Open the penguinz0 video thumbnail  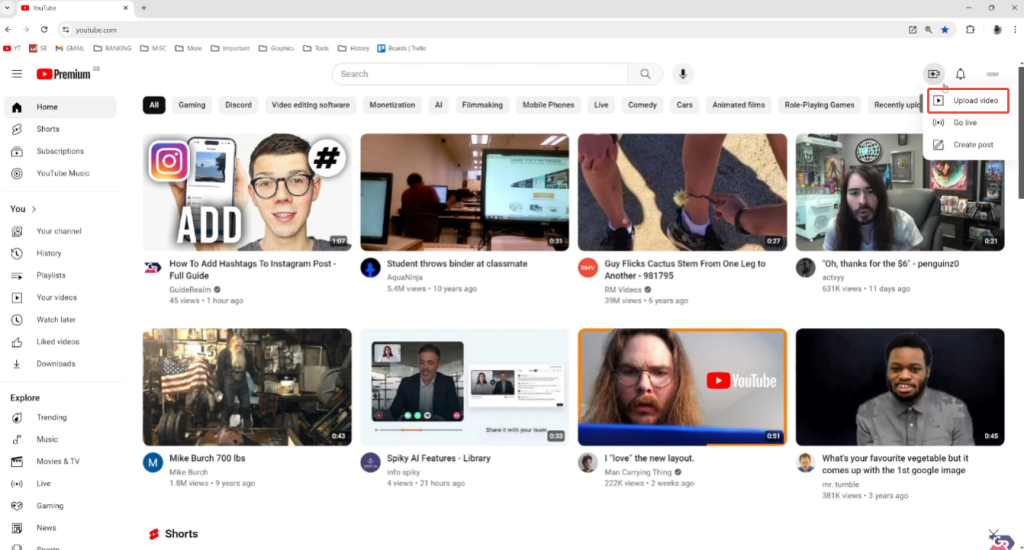tap(900, 192)
